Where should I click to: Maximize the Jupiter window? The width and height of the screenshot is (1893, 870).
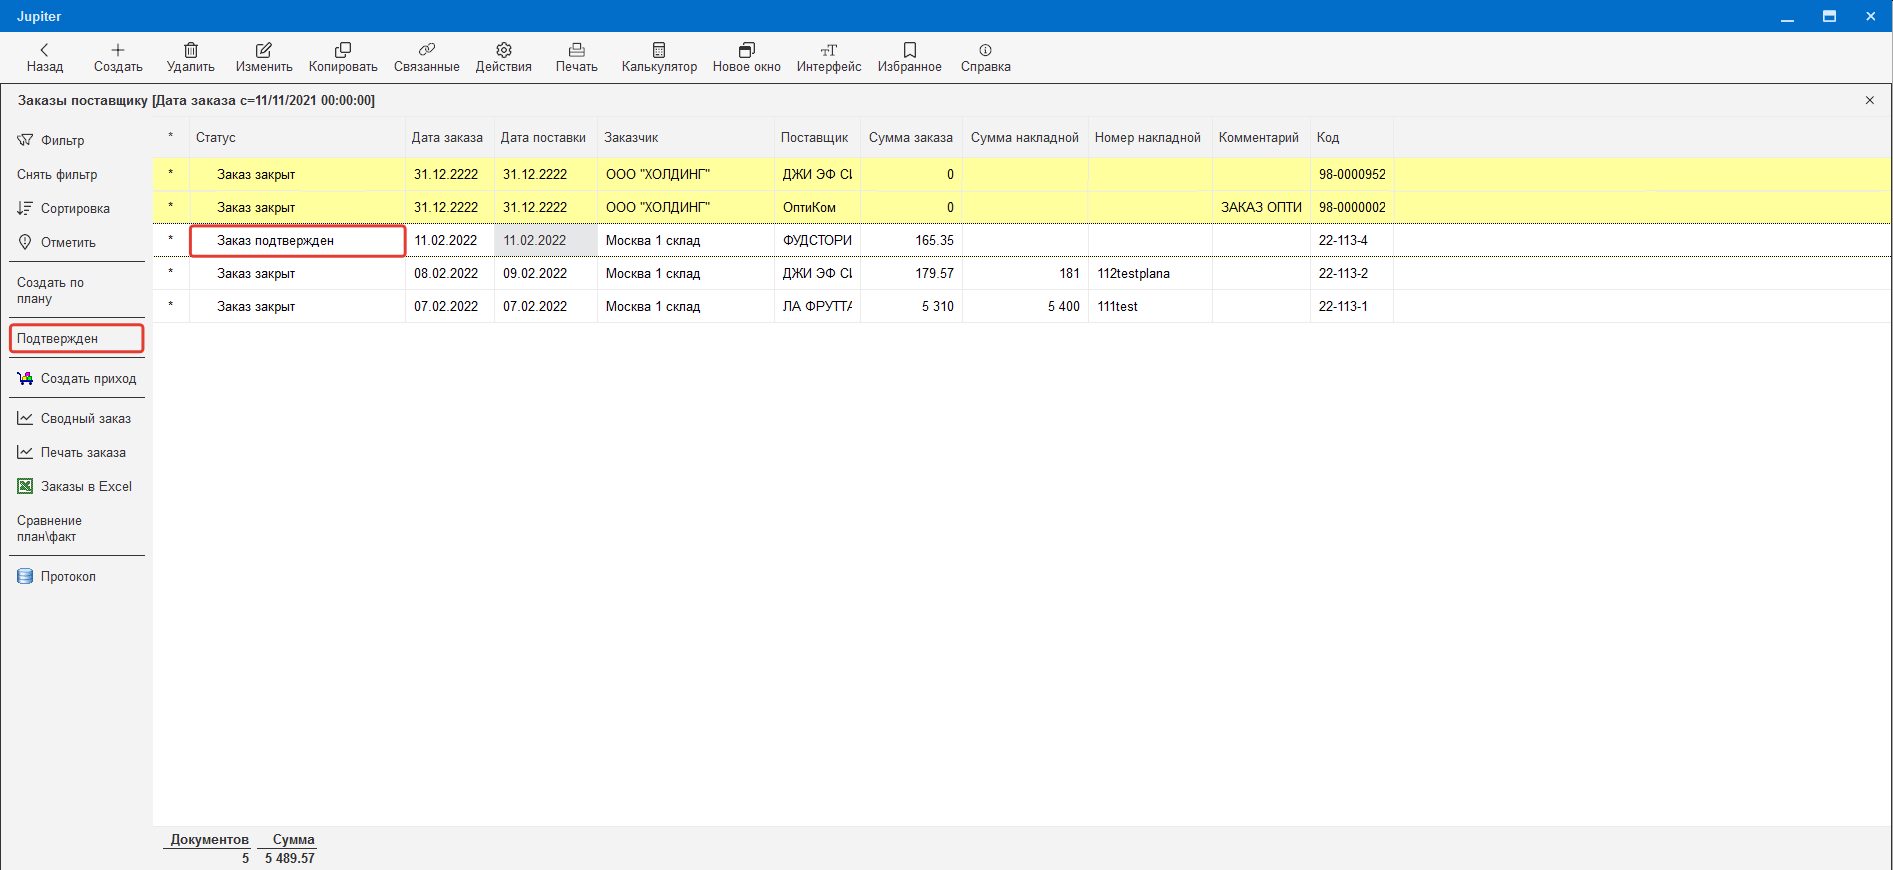point(1829,16)
